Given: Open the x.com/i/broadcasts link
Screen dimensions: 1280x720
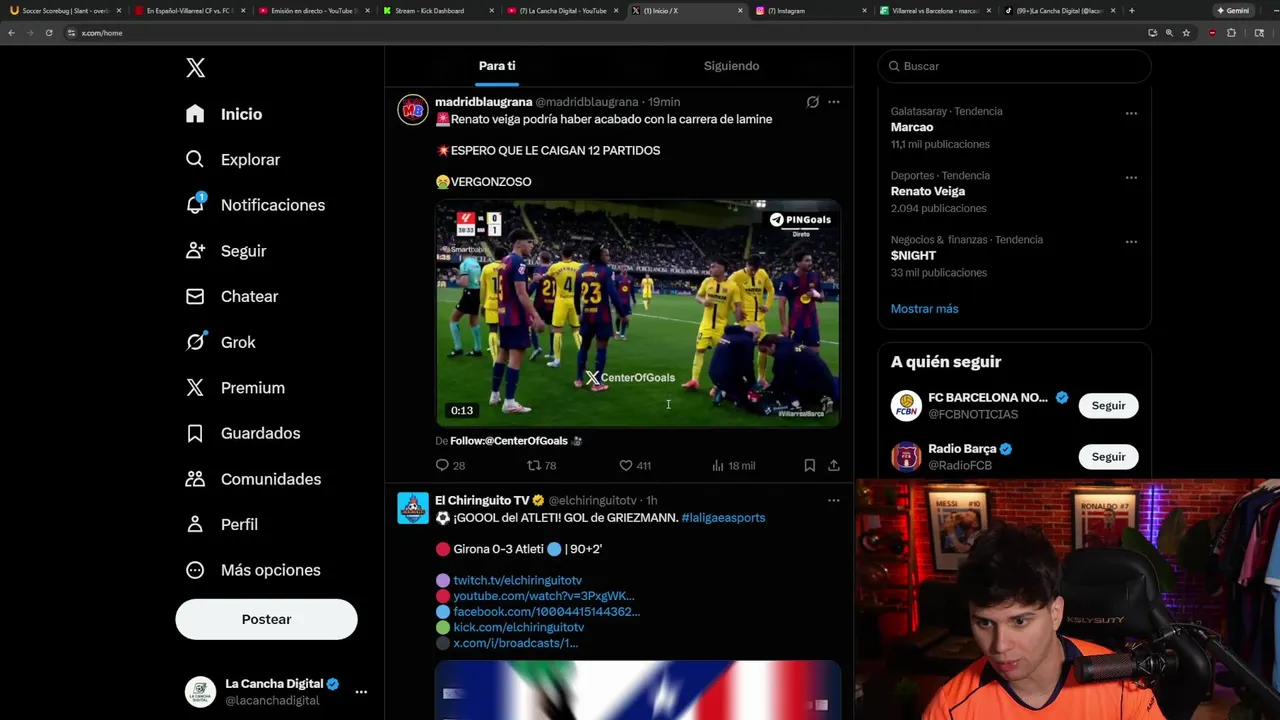Looking at the screenshot, I should (515, 643).
